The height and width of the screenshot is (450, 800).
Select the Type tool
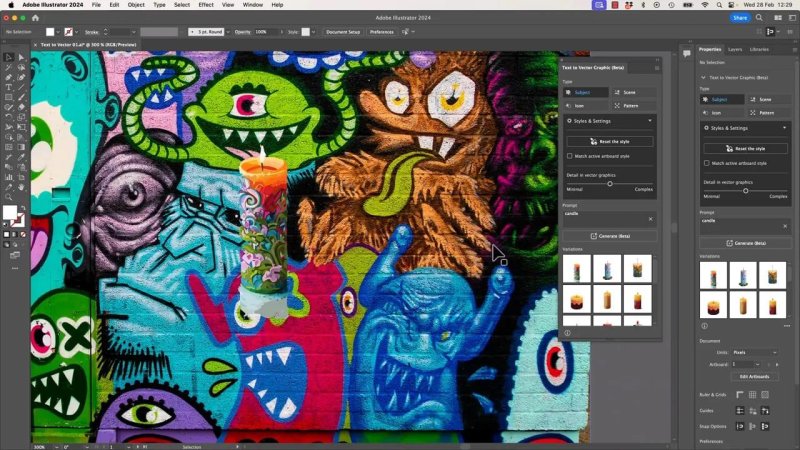[9, 87]
